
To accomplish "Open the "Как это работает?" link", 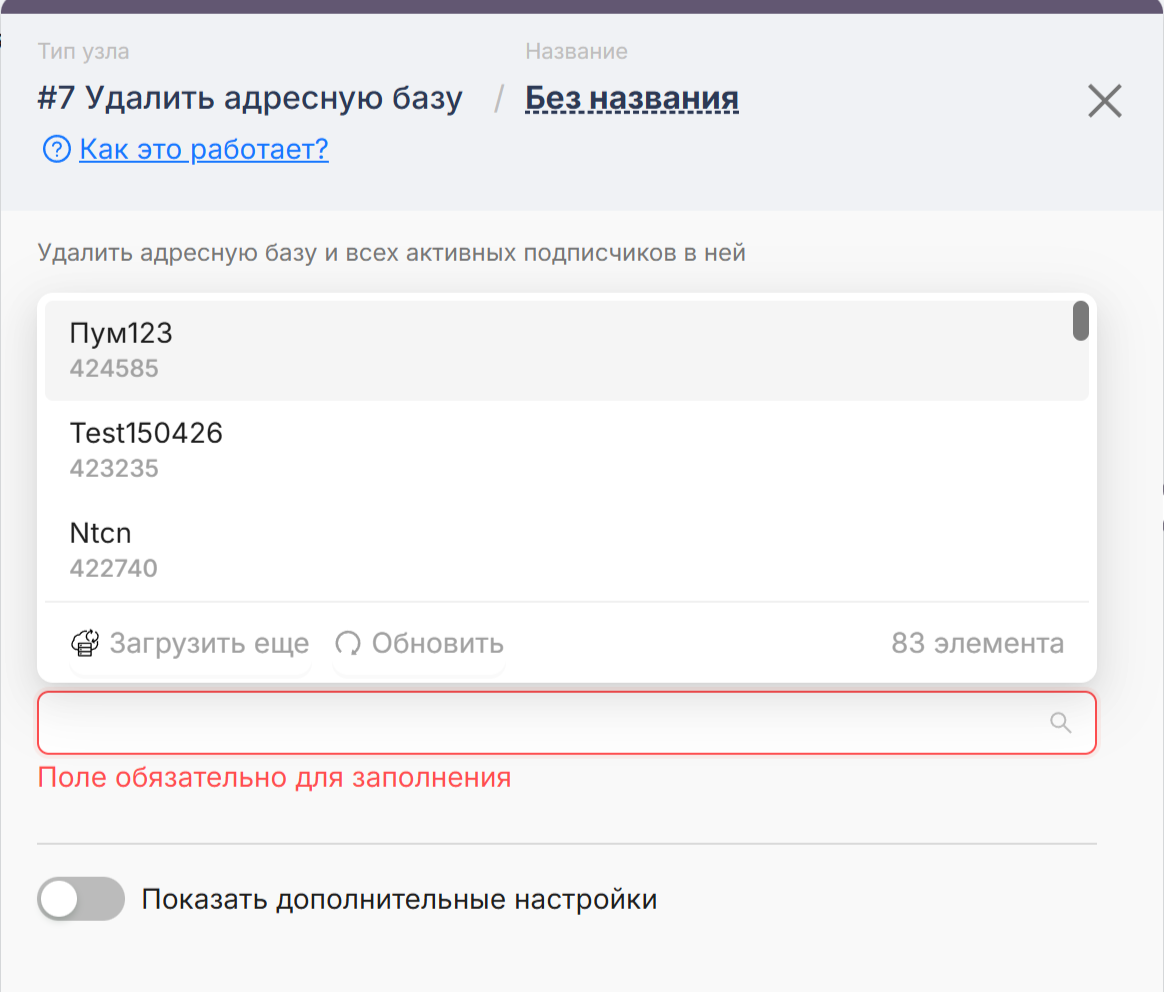I will point(204,150).
